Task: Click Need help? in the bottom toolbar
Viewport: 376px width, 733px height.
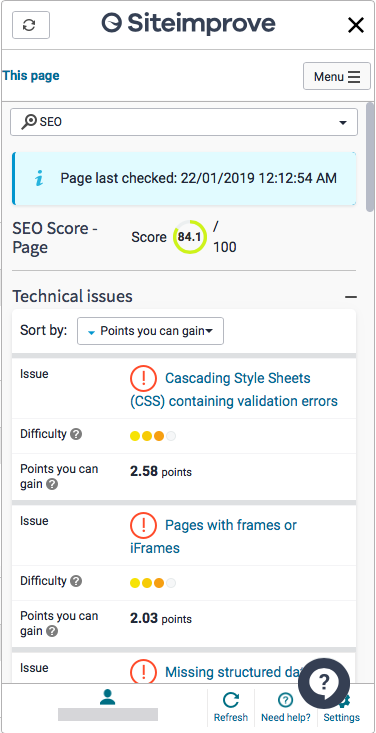Action: pyautogui.click(x=285, y=707)
